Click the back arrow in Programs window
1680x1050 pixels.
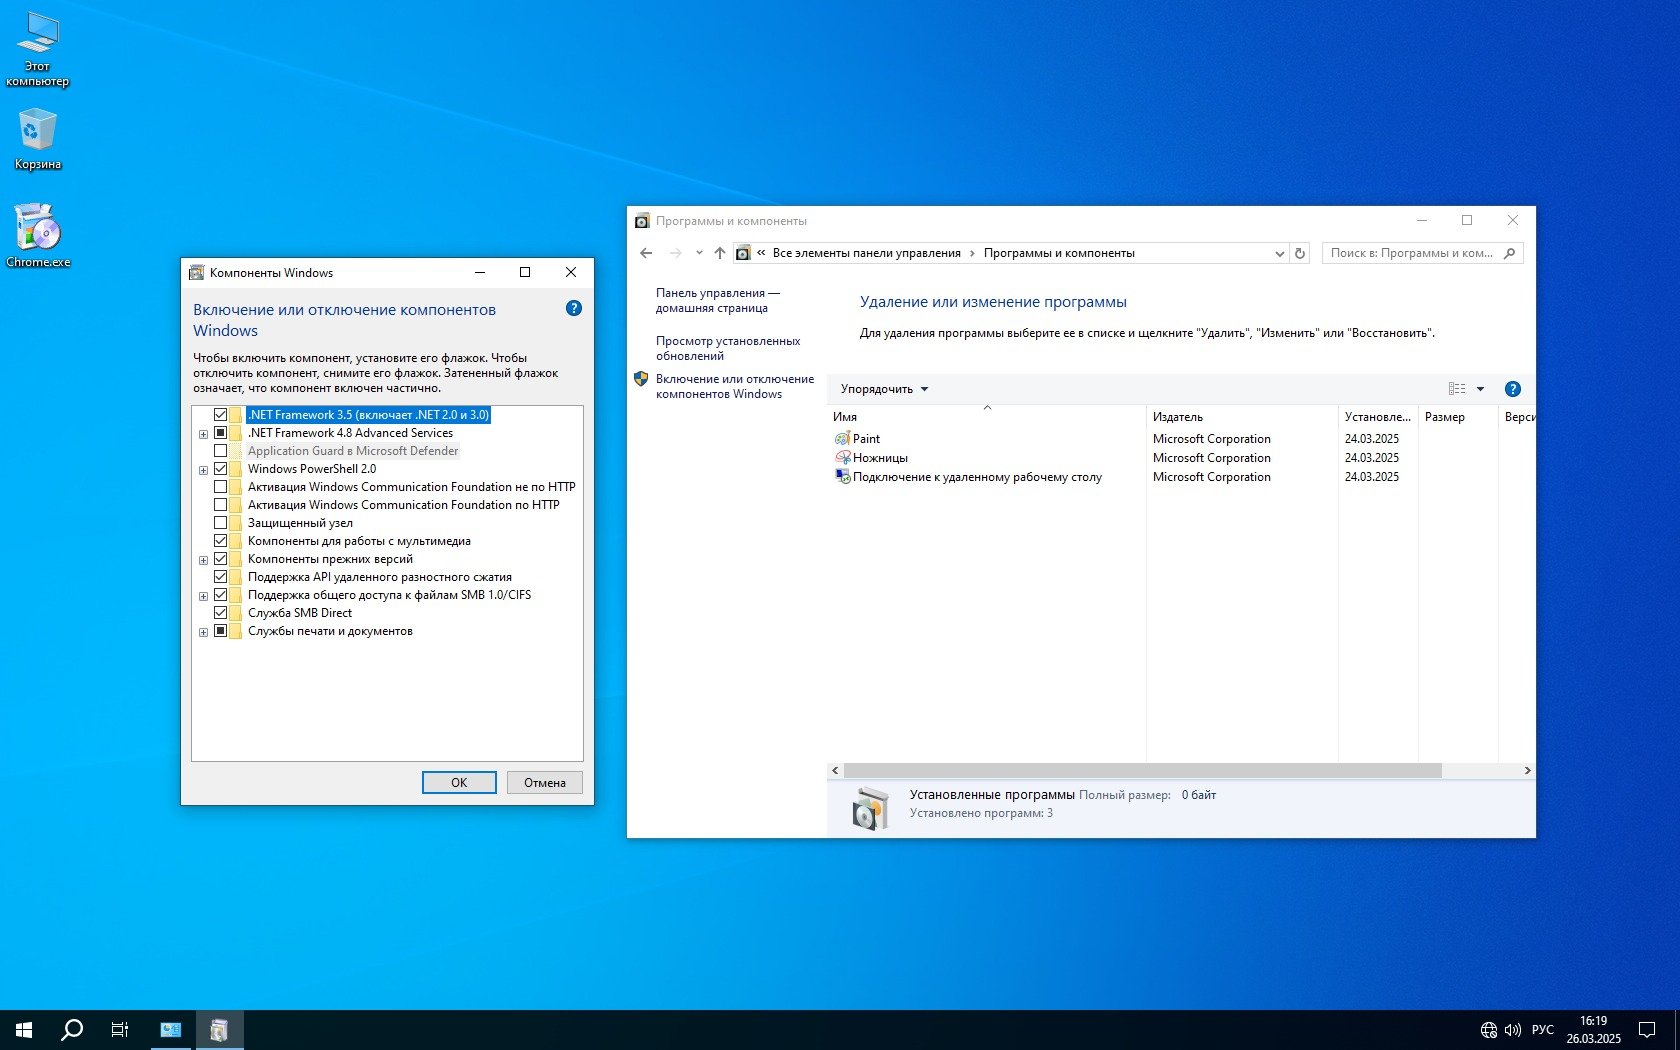[646, 253]
